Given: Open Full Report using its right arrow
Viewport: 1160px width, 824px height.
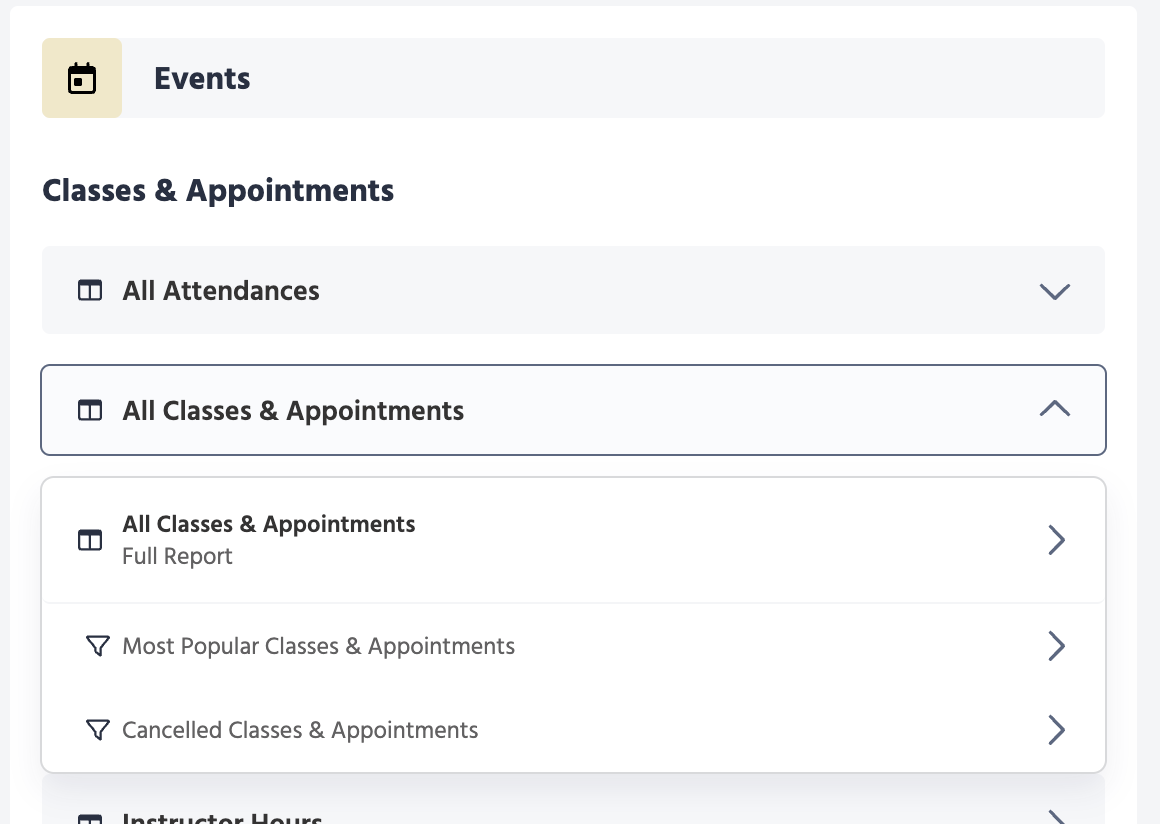Looking at the screenshot, I should (x=1056, y=540).
